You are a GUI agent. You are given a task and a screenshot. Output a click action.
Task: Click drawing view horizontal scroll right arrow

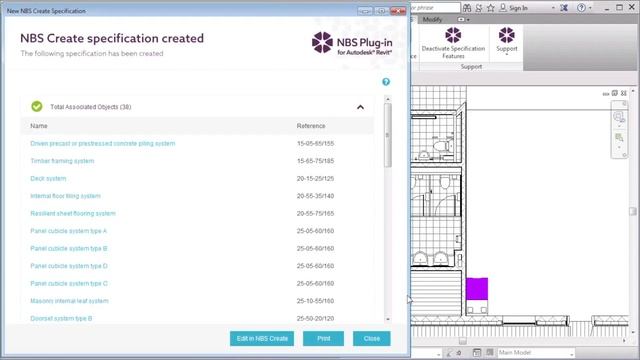pyautogui.click(x=624, y=340)
